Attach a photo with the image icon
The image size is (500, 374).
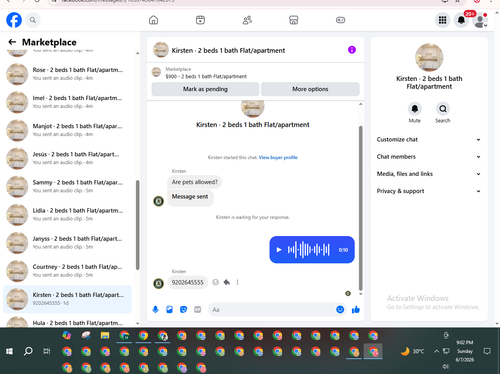(x=169, y=310)
